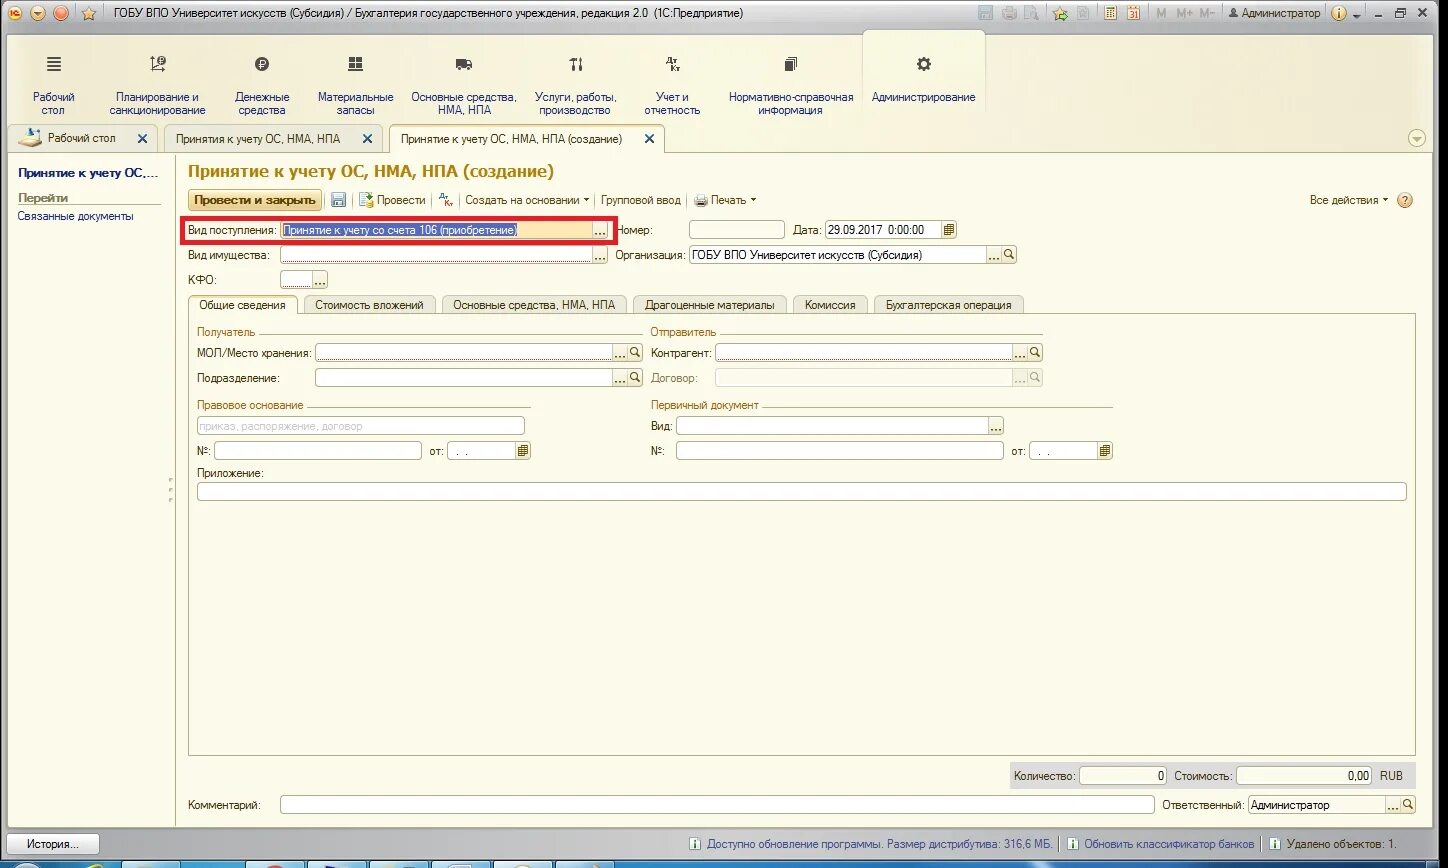
Task: Click the История... button
Action: [x=53, y=844]
